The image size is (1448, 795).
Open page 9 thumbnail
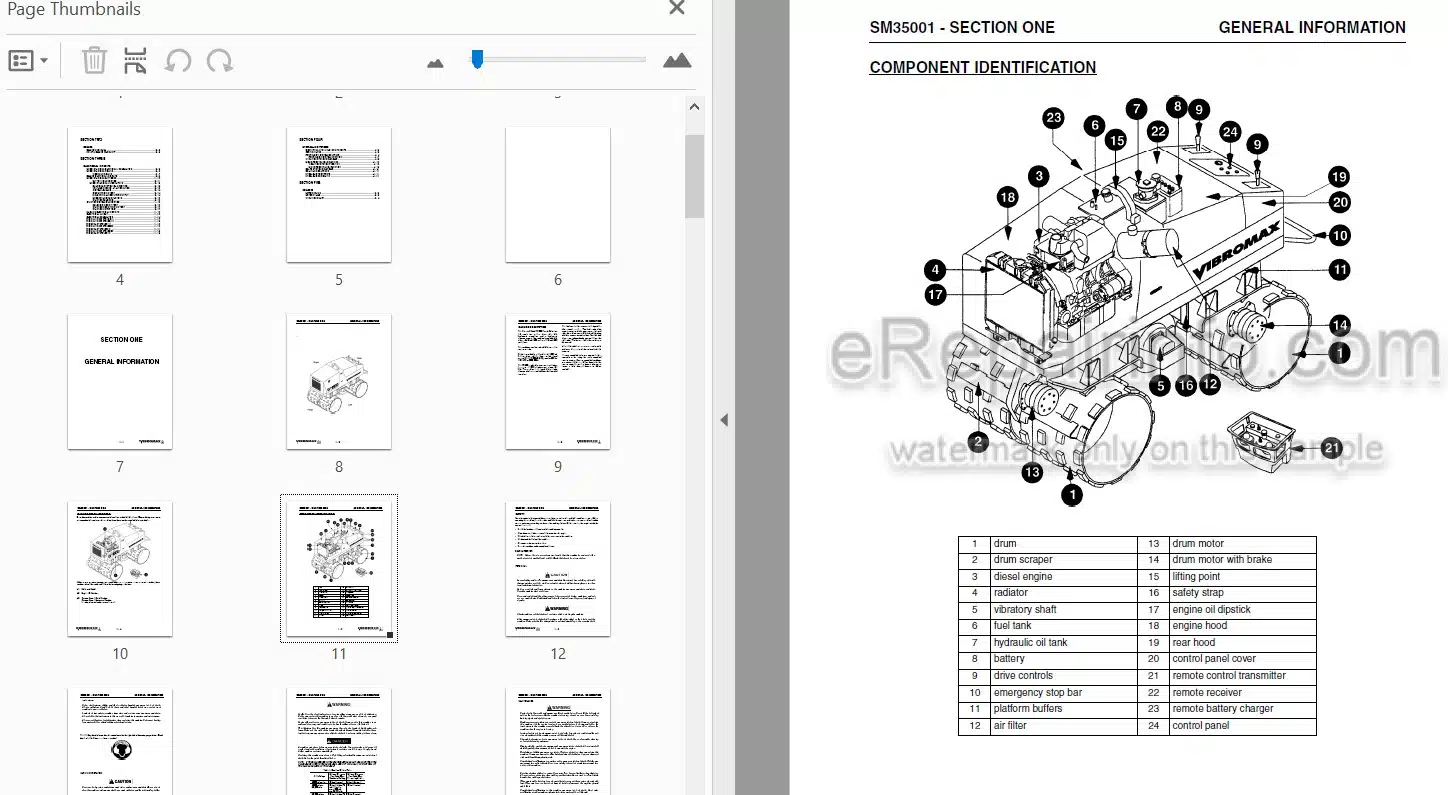coord(558,382)
